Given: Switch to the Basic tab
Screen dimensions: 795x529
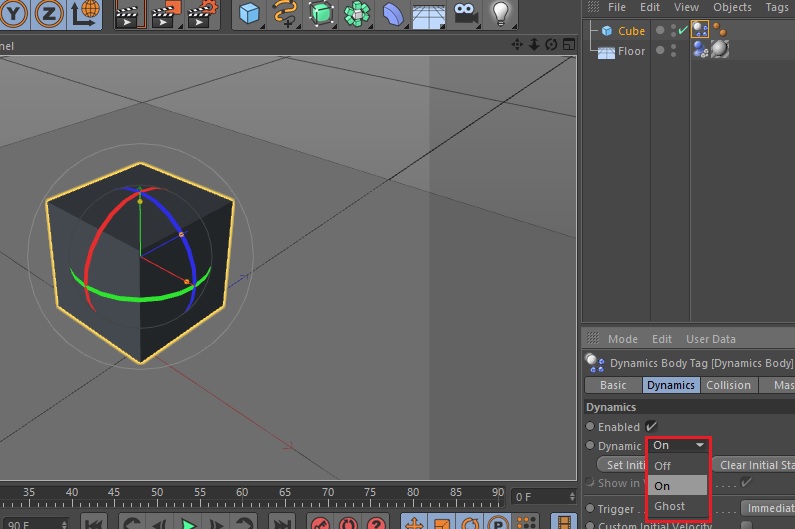Looking at the screenshot, I should click(613, 385).
